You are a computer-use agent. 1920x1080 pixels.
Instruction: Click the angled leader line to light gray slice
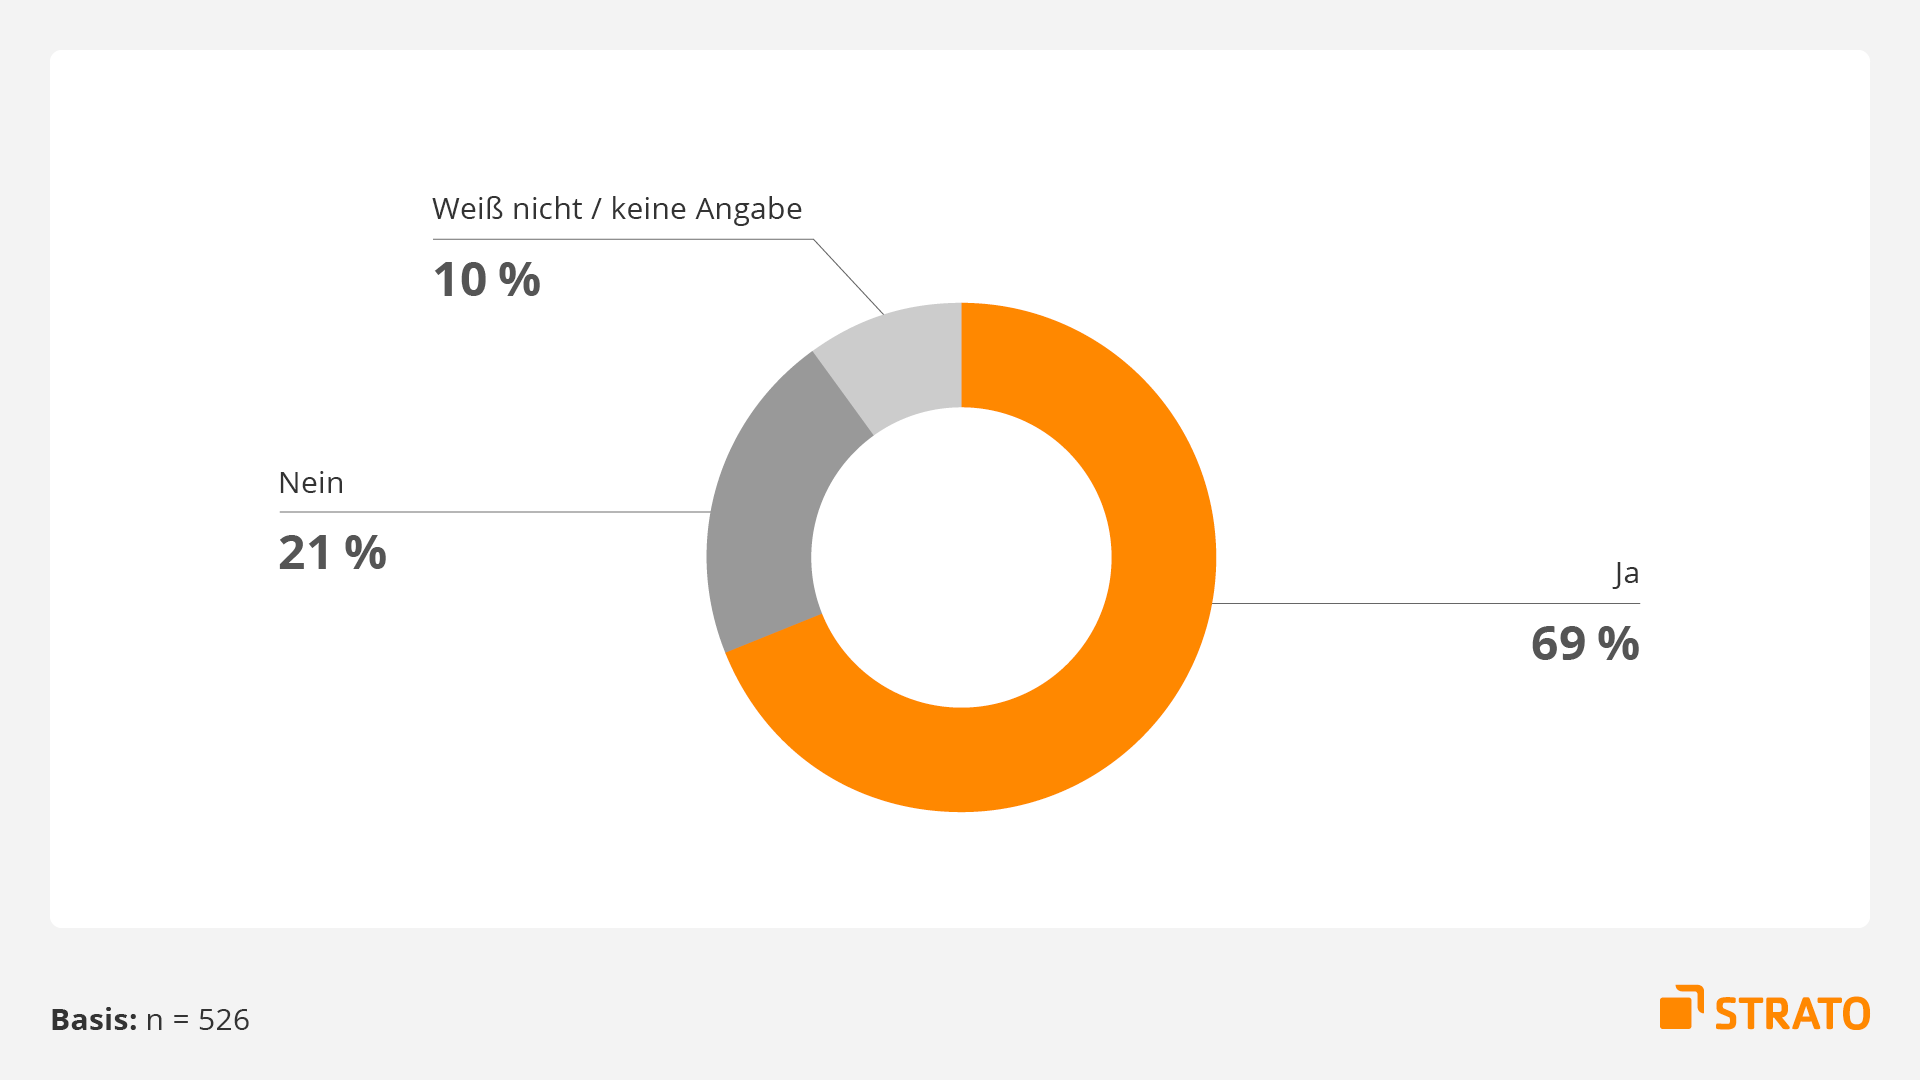pyautogui.click(x=849, y=277)
